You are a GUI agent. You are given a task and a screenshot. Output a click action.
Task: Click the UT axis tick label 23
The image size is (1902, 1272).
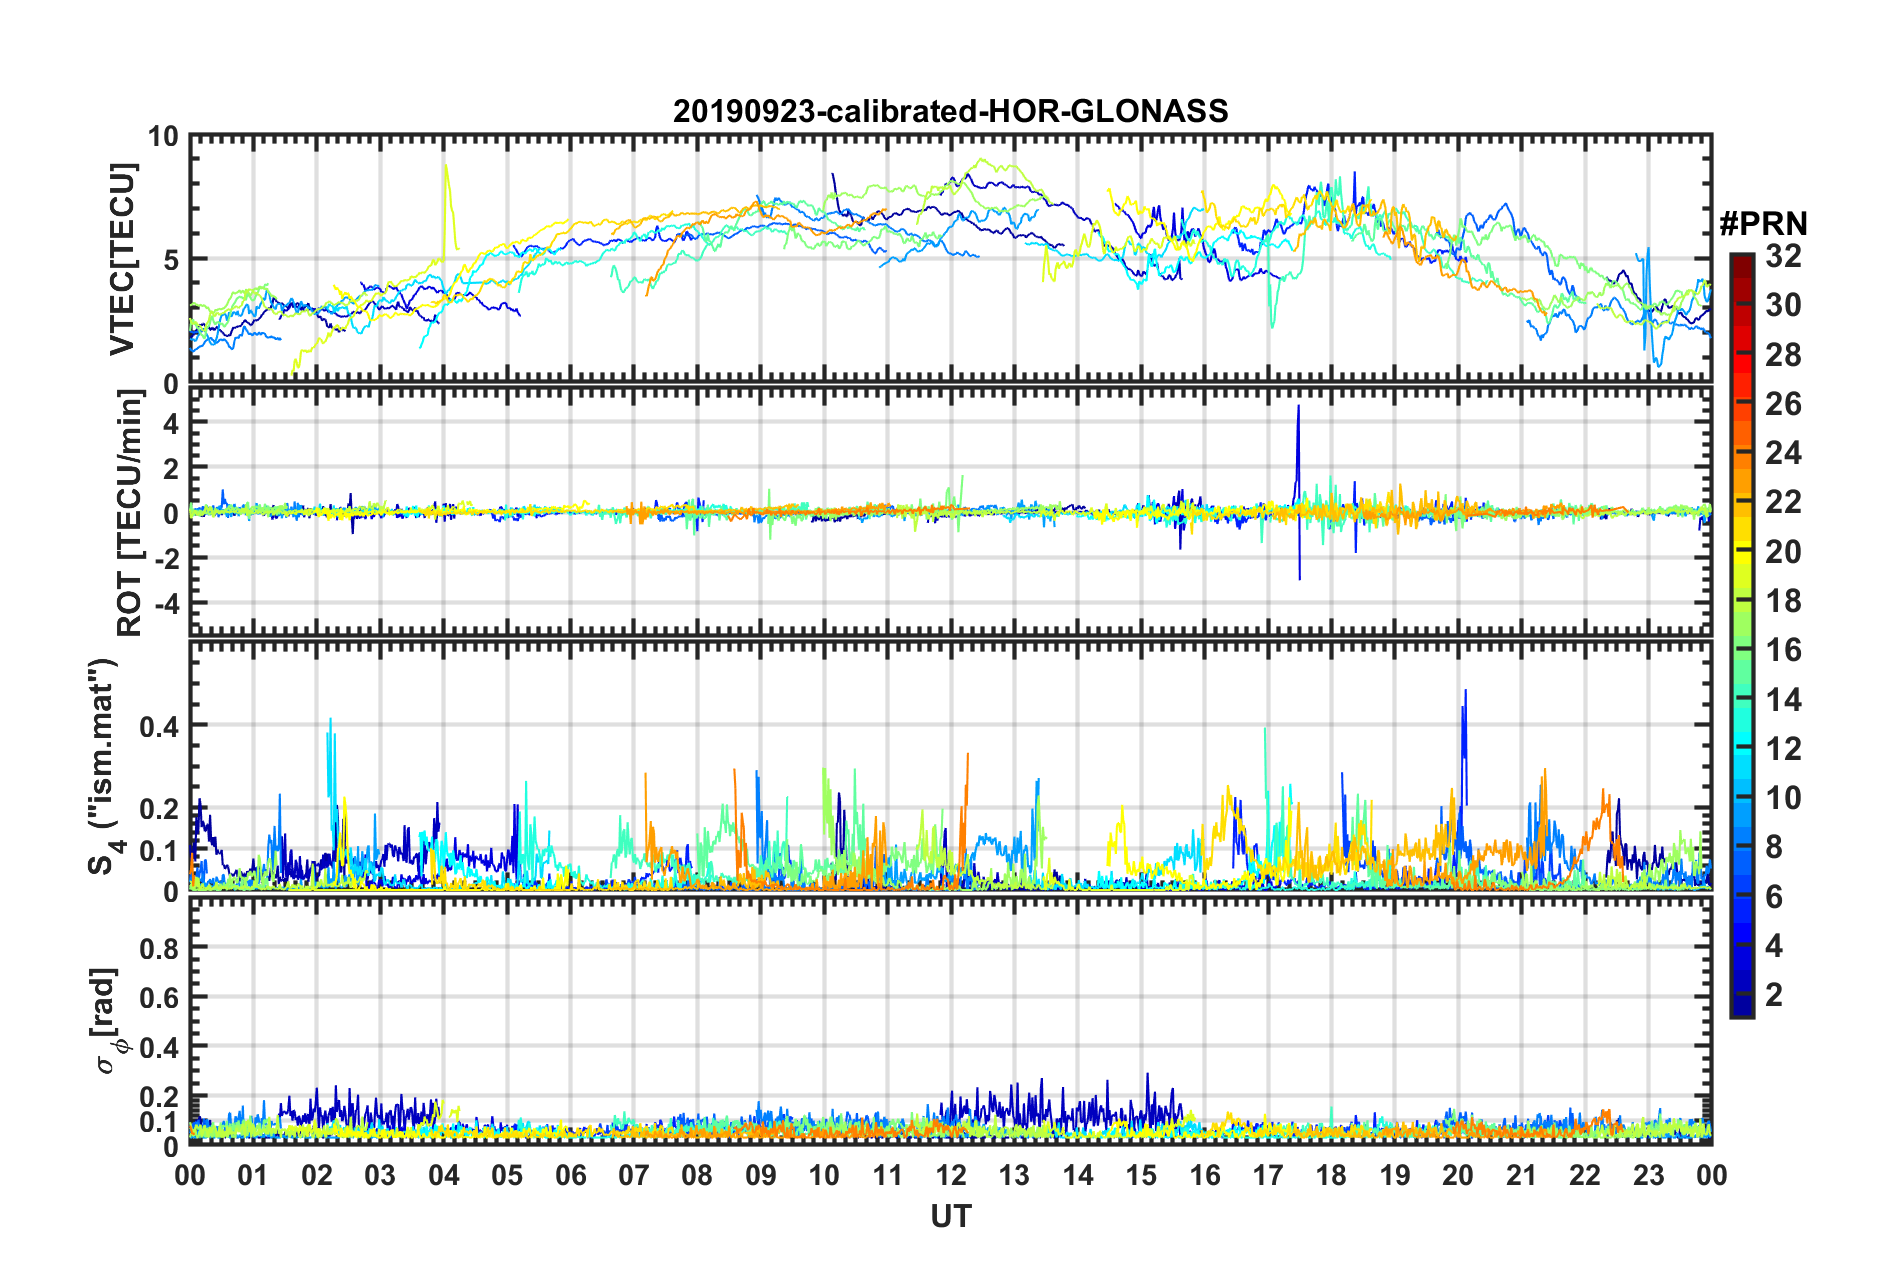click(x=1649, y=1175)
